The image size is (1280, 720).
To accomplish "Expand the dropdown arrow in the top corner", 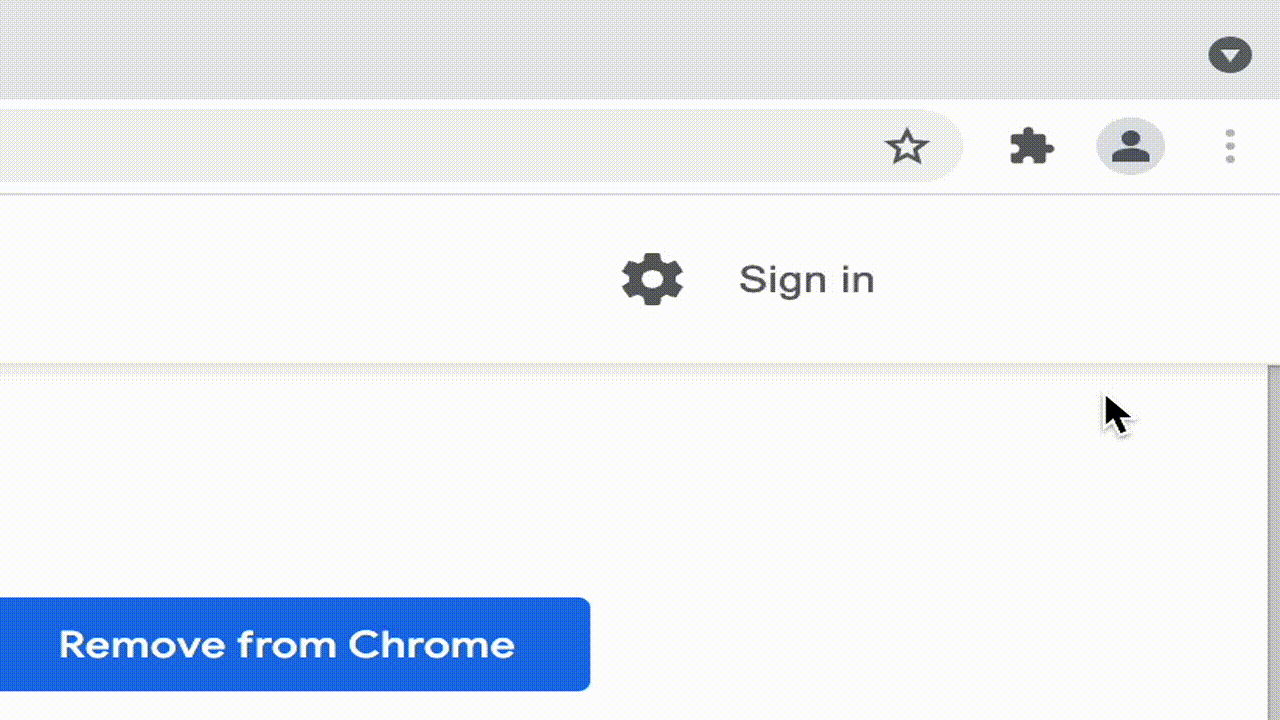I will click(x=1230, y=55).
